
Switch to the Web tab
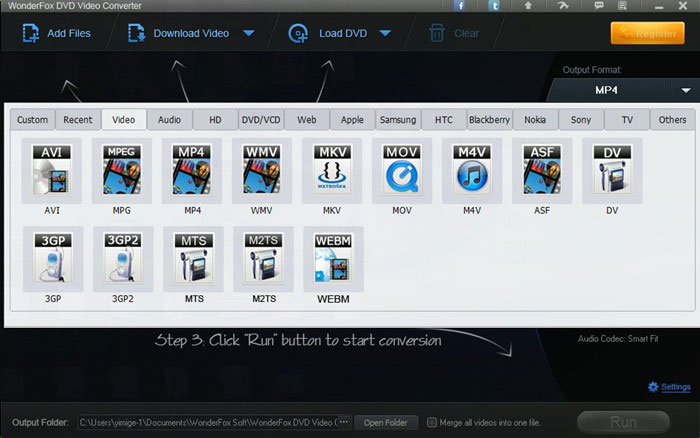coord(307,120)
